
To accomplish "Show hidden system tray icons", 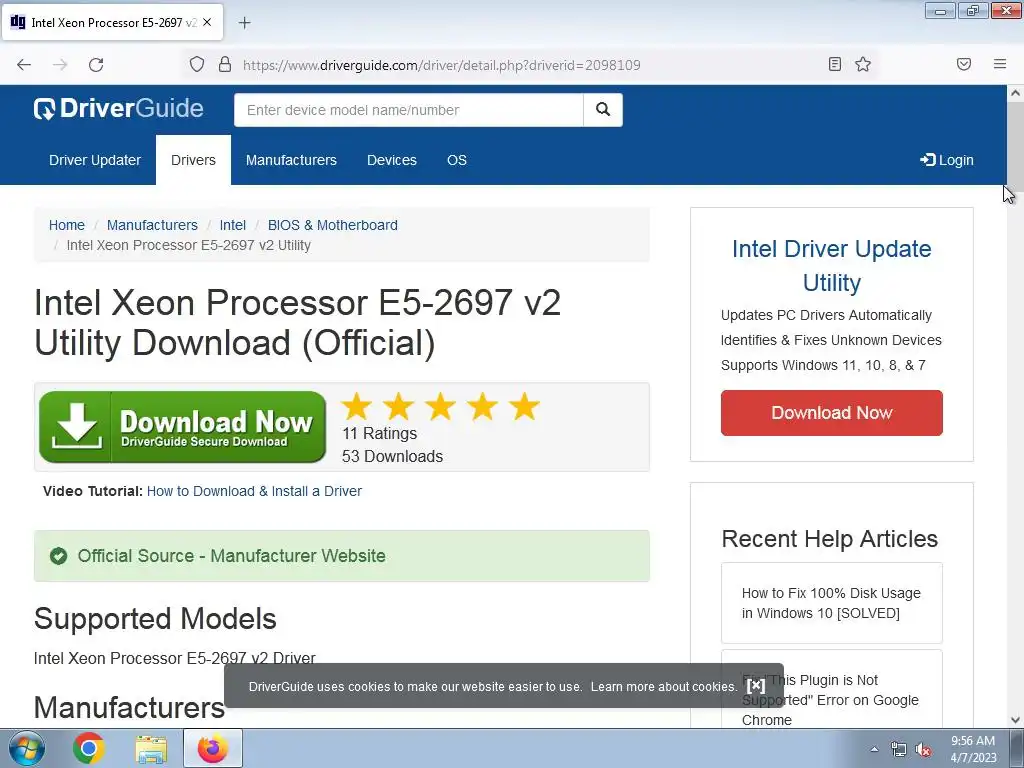I will [x=874, y=749].
